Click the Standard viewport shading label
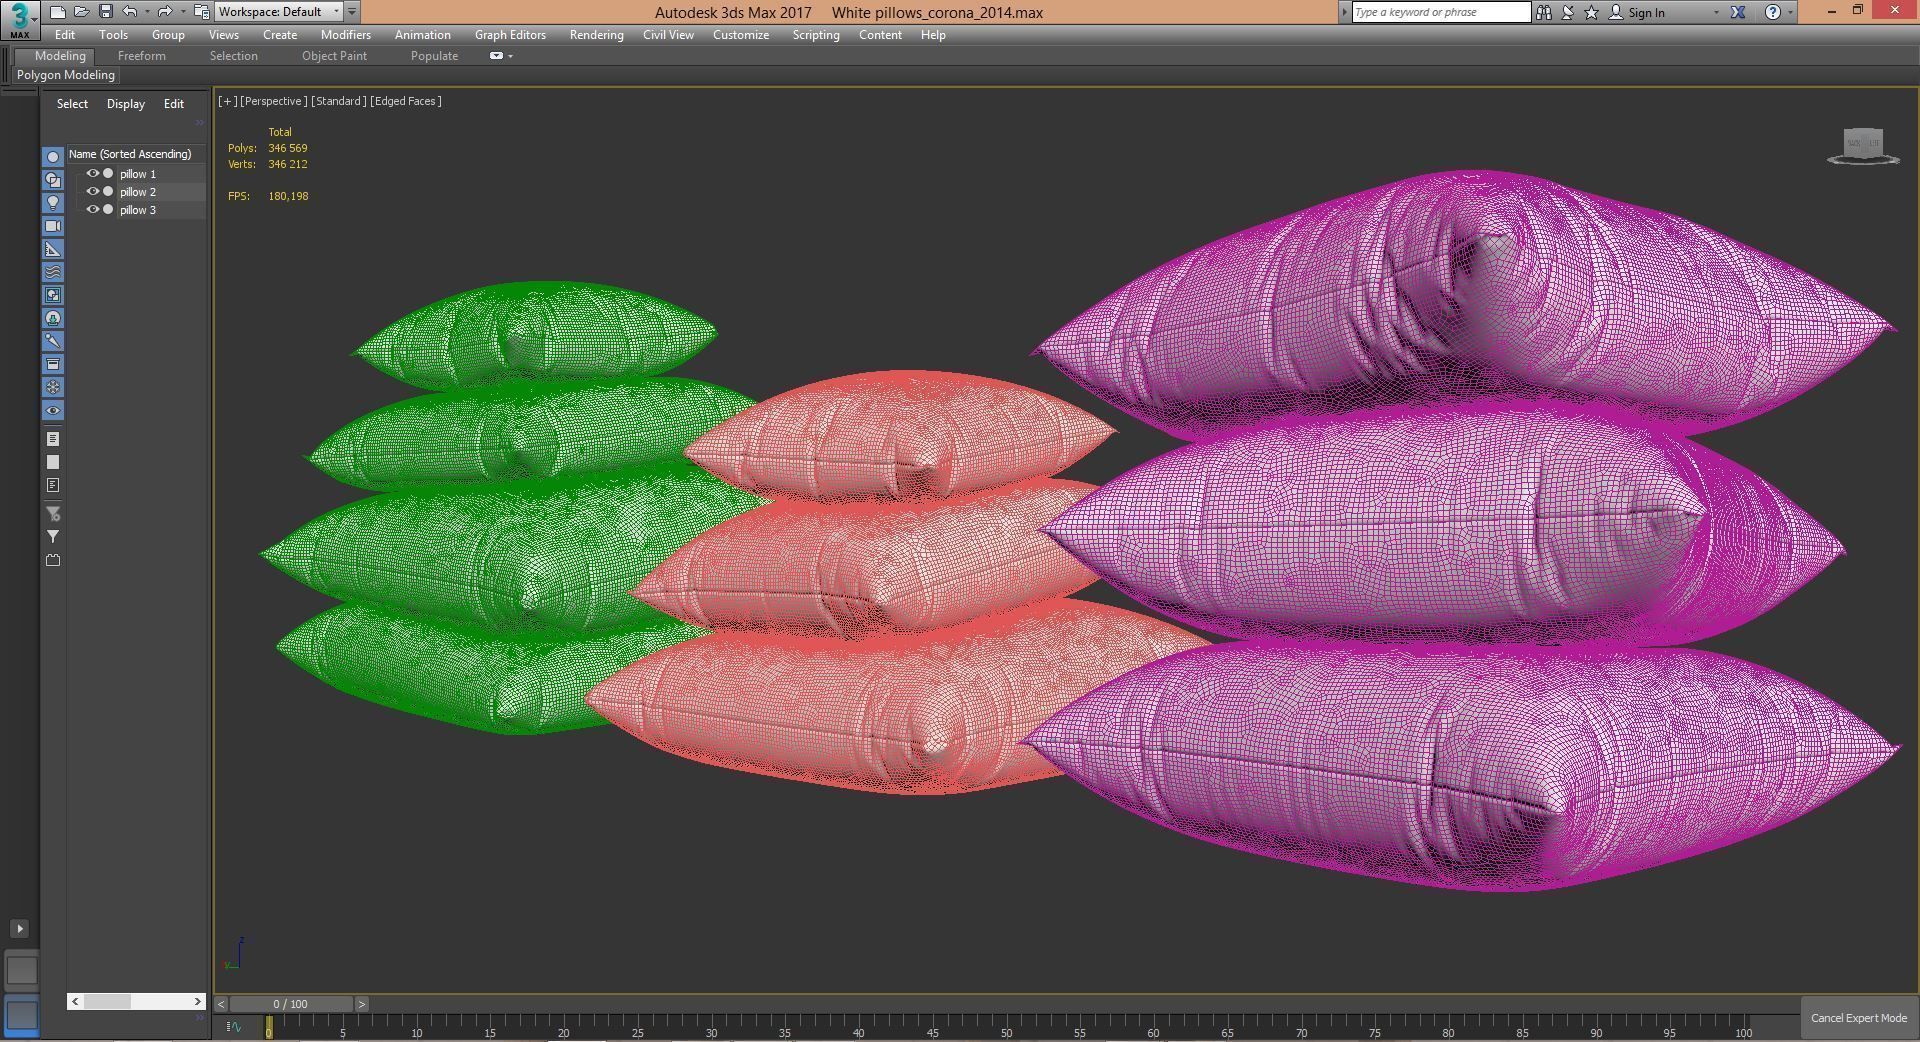 point(338,101)
